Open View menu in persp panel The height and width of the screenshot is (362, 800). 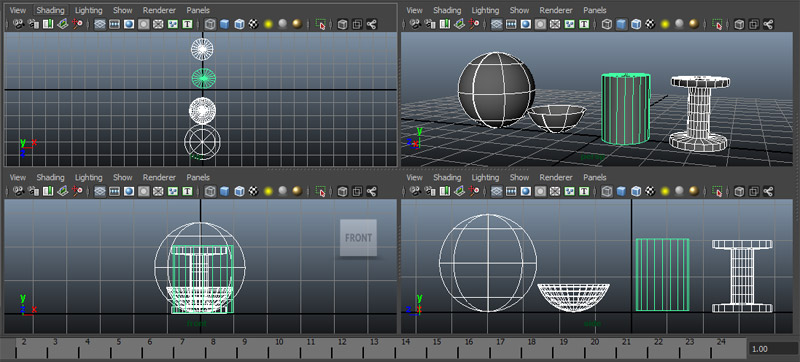point(414,10)
